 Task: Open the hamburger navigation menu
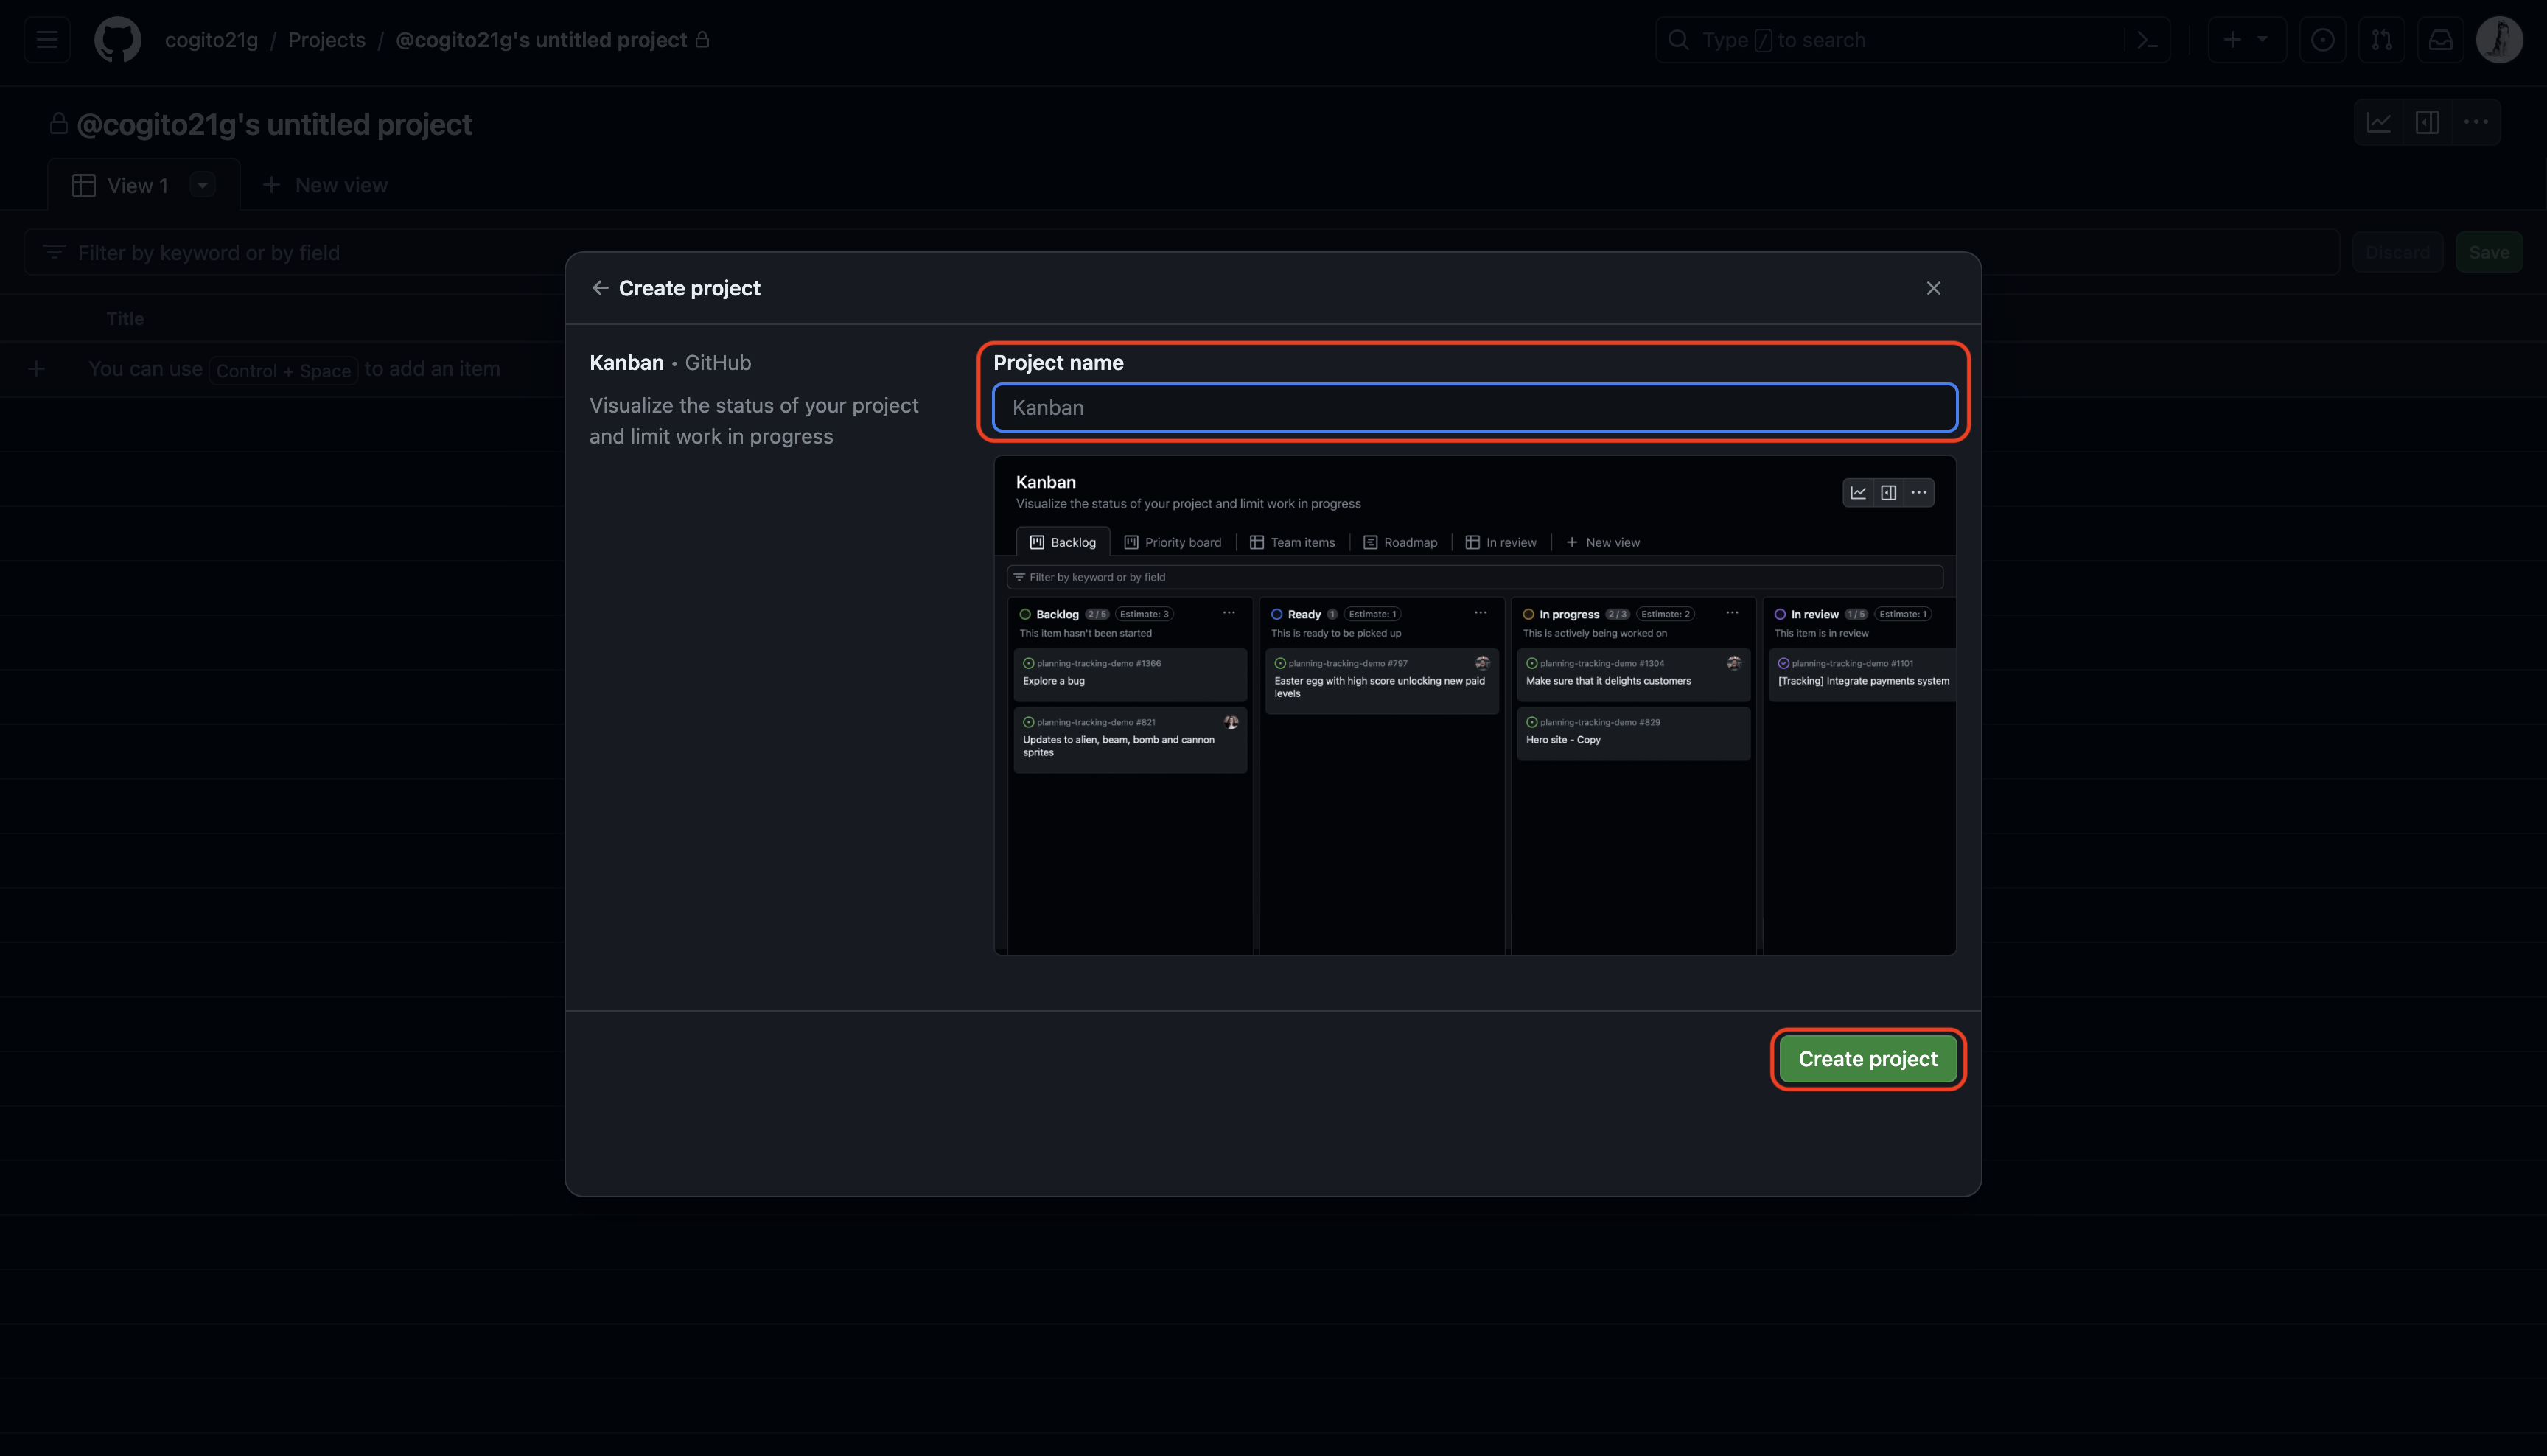pyautogui.click(x=47, y=40)
